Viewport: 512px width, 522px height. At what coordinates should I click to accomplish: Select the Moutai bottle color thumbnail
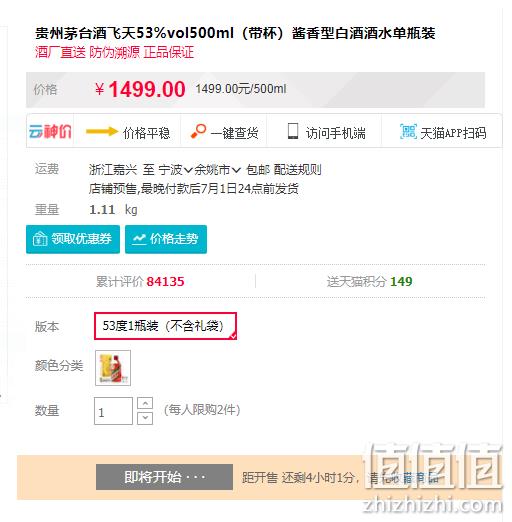pyautogui.click(x=113, y=368)
